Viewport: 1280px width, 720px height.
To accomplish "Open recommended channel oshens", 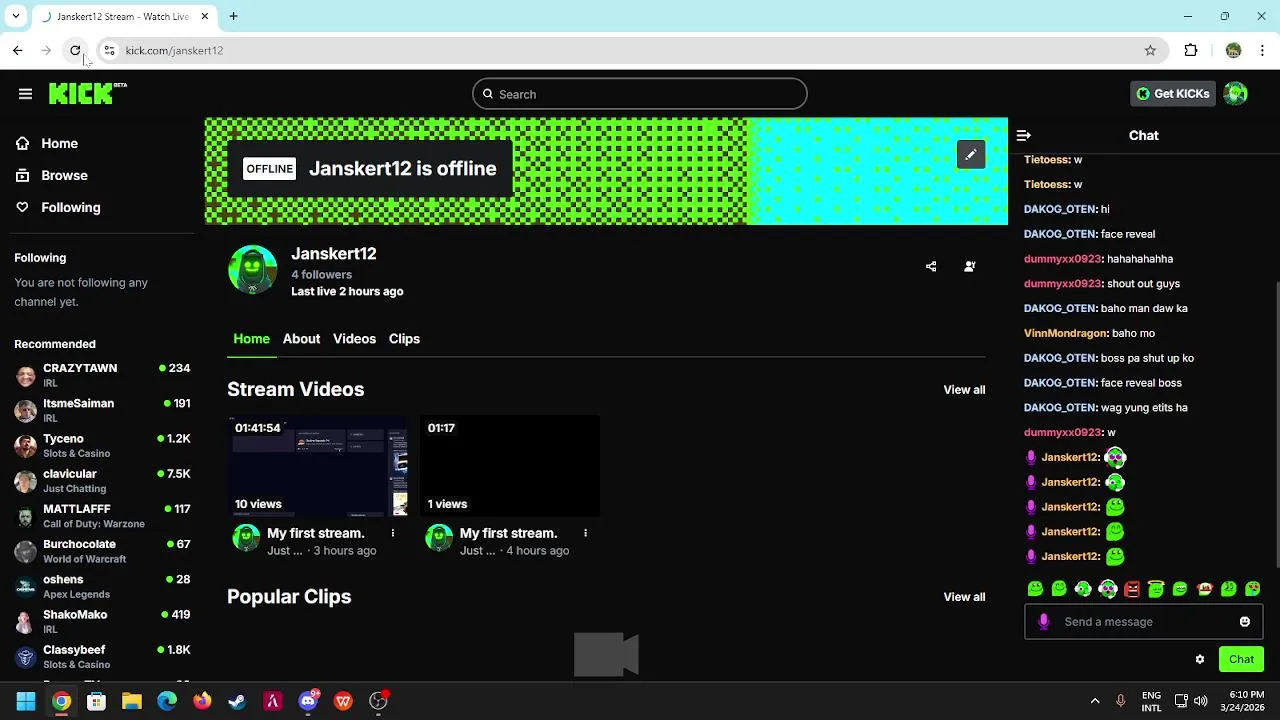I will tap(102, 586).
